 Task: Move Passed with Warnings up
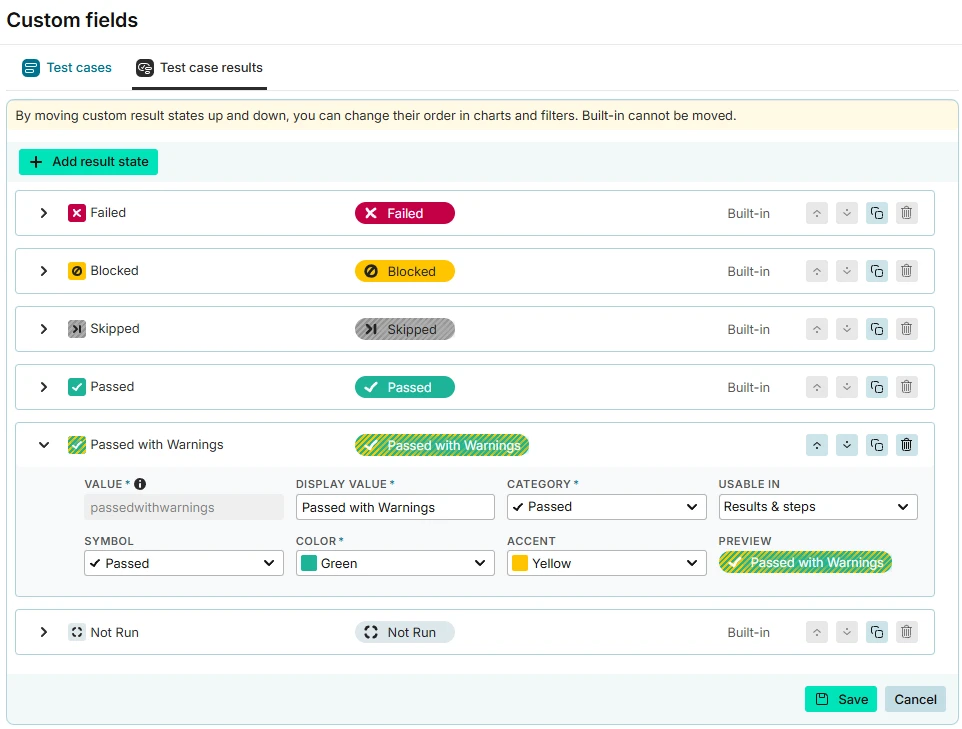click(x=817, y=445)
